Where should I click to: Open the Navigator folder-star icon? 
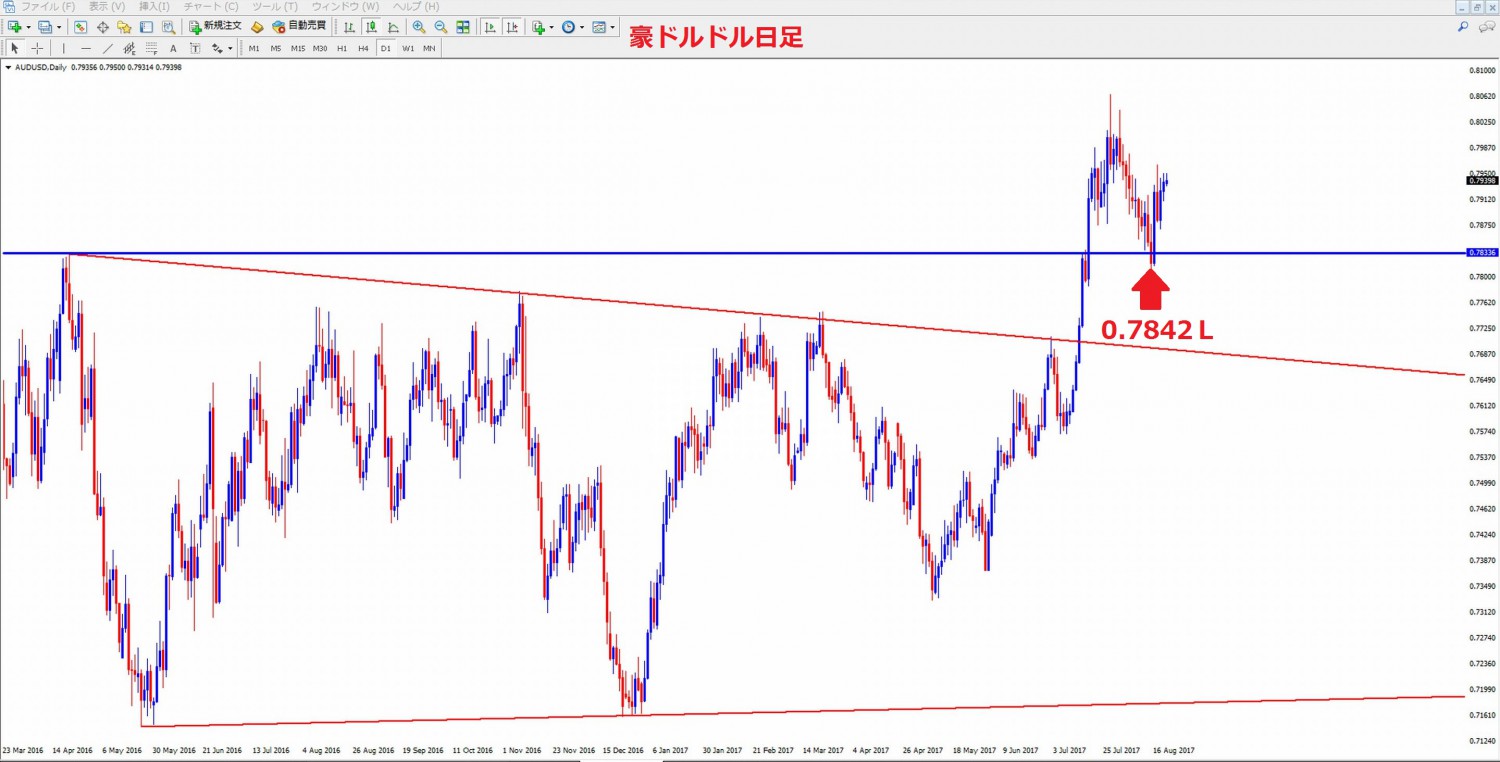(124, 27)
